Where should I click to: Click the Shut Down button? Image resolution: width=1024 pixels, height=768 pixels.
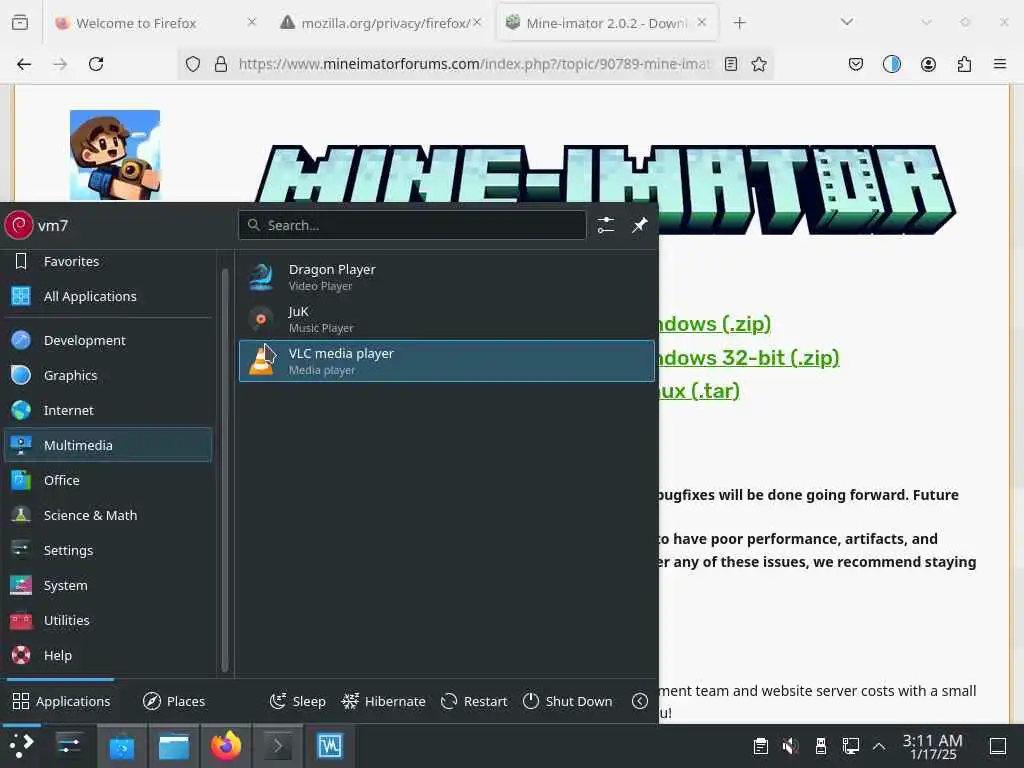(568, 701)
